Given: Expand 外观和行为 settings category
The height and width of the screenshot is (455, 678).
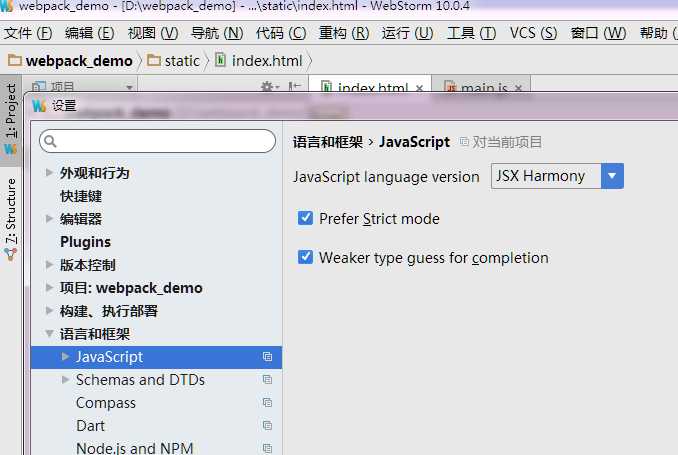Looking at the screenshot, I should (x=49, y=173).
